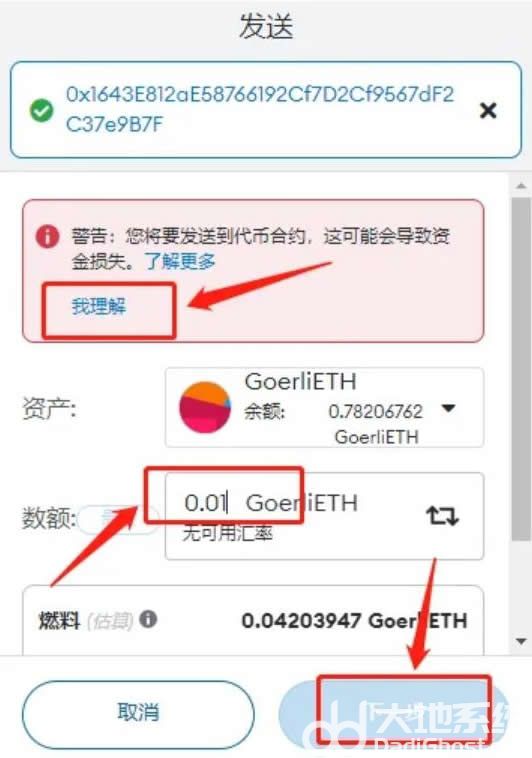Click the scrollbar down arrow

point(521,641)
